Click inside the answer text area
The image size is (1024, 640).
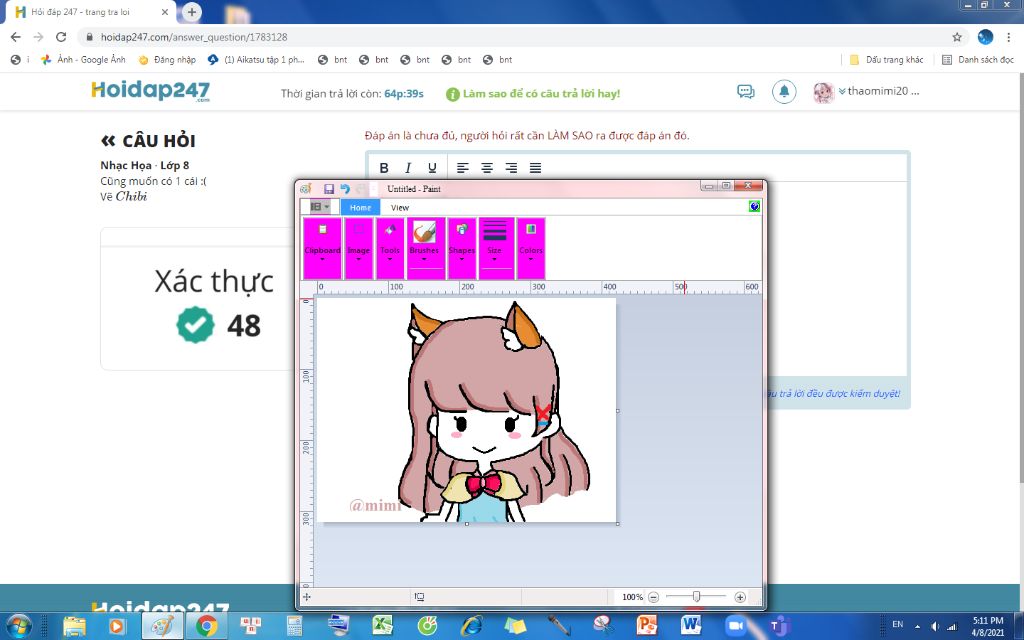(836, 278)
